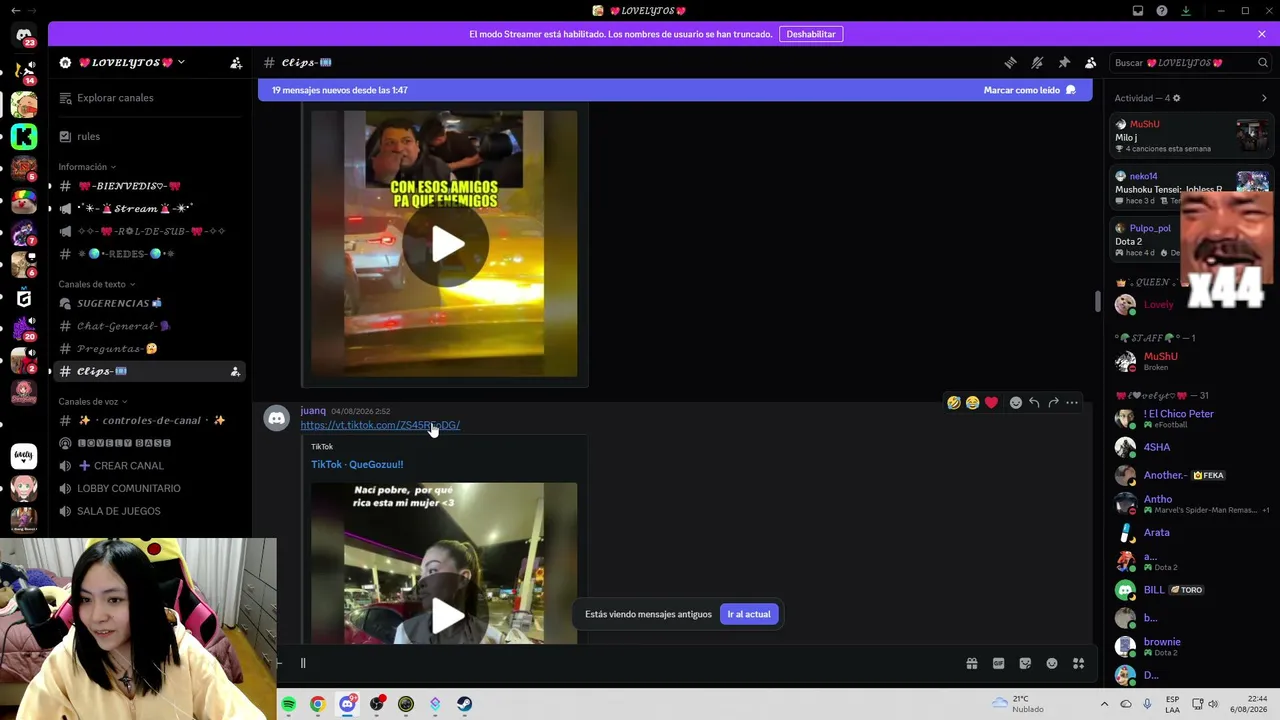Dismiss the Streamer mode banner

click(x=1262, y=34)
